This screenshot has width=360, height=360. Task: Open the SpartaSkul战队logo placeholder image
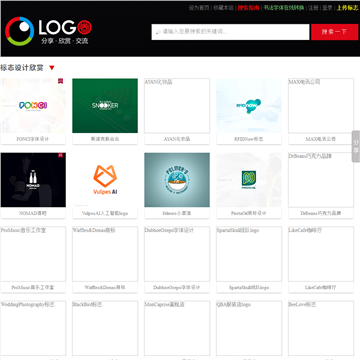pos(249,254)
